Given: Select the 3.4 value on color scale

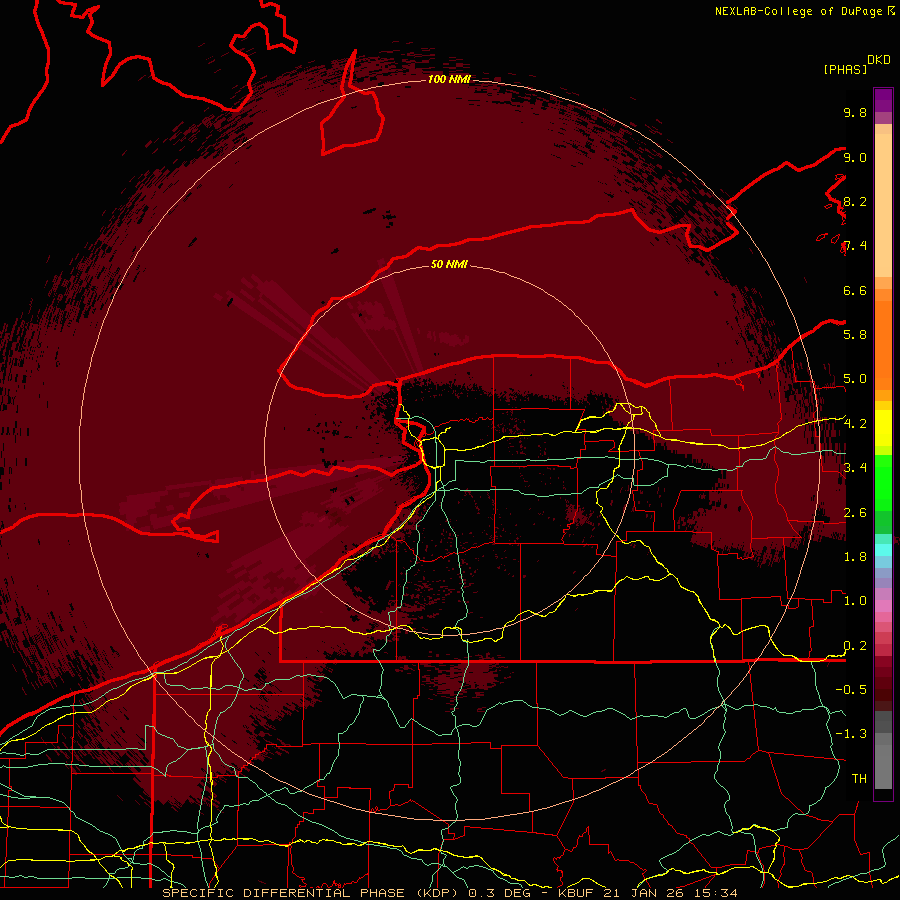Looking at the screenshot, I should [855, 467].
